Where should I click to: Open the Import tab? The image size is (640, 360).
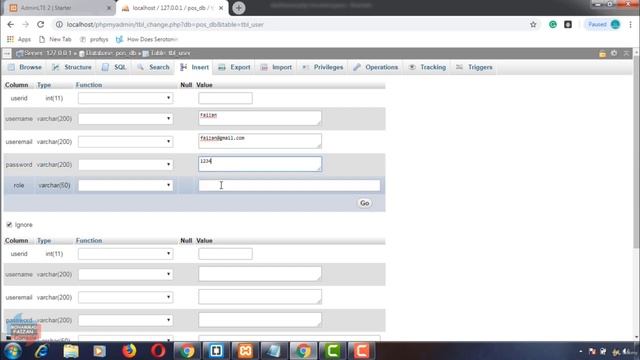(276, 67)
